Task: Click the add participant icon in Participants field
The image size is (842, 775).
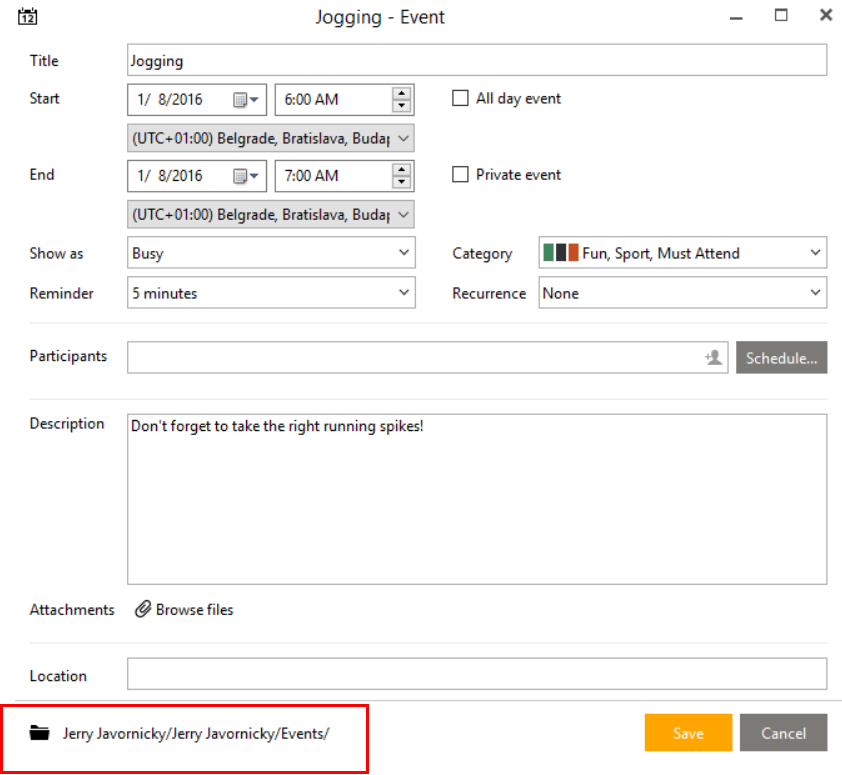Action: click(712, 357)
